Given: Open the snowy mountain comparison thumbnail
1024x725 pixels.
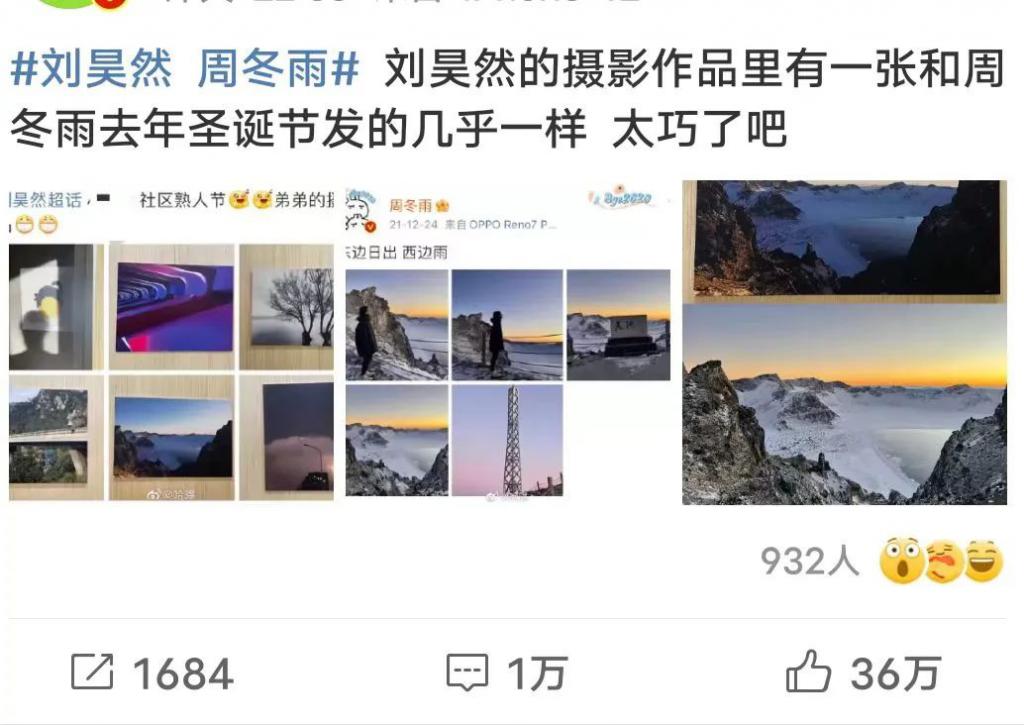Looking at the screenshot, I should 844,342.
